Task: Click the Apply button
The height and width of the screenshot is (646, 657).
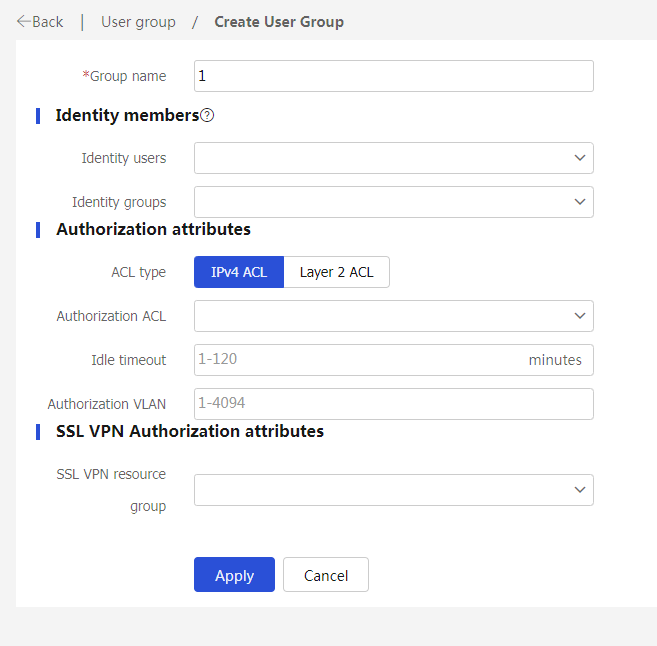Action: (234, 574)
